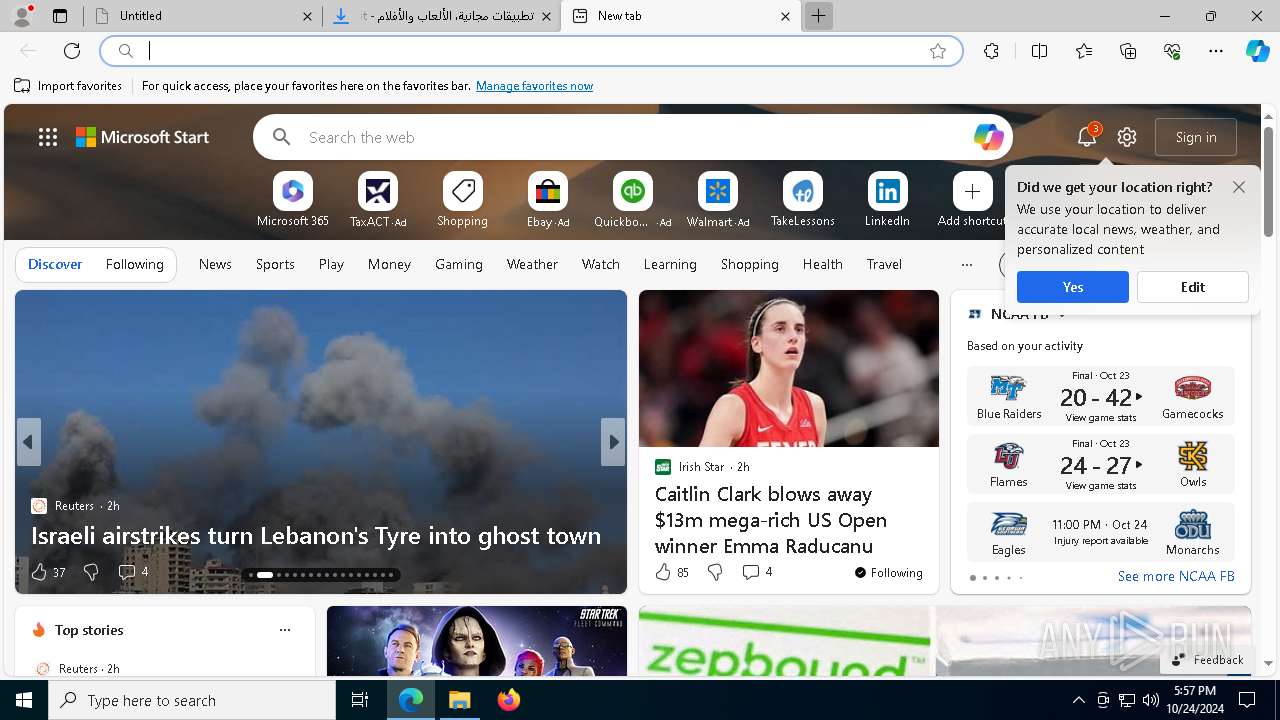This screenshot has width=1280, height=720.
Task: Open the Walmart ad shortcut
Action: point(718,200)
